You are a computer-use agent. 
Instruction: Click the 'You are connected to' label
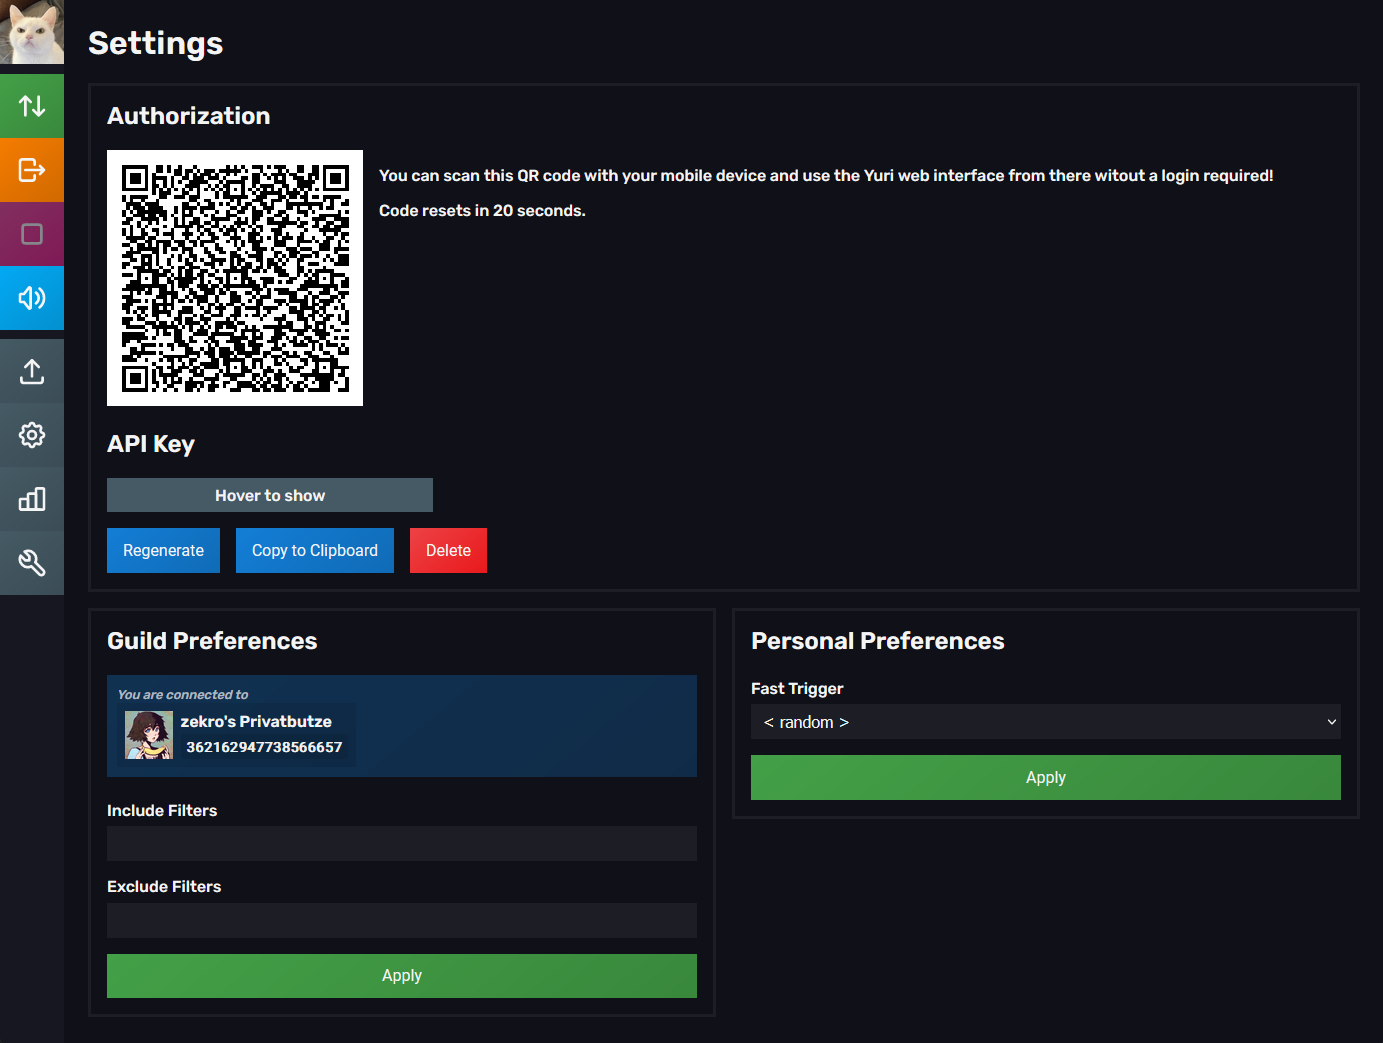(183, 694)
